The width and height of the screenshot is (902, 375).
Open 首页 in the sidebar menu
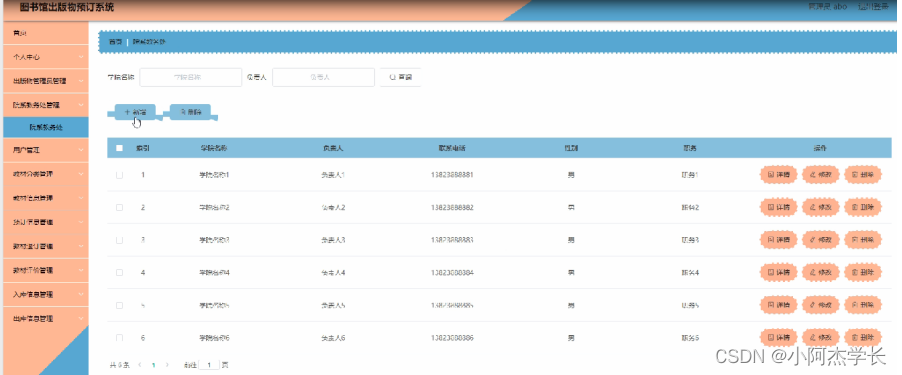coord(20,33)
